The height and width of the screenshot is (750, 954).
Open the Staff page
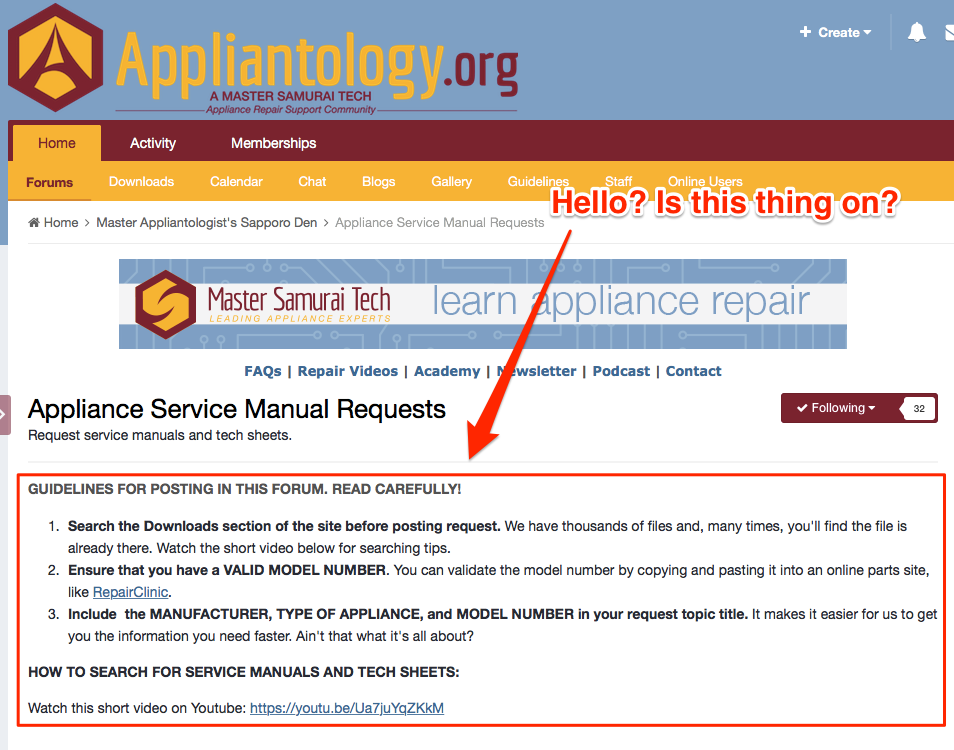point(618,181)
